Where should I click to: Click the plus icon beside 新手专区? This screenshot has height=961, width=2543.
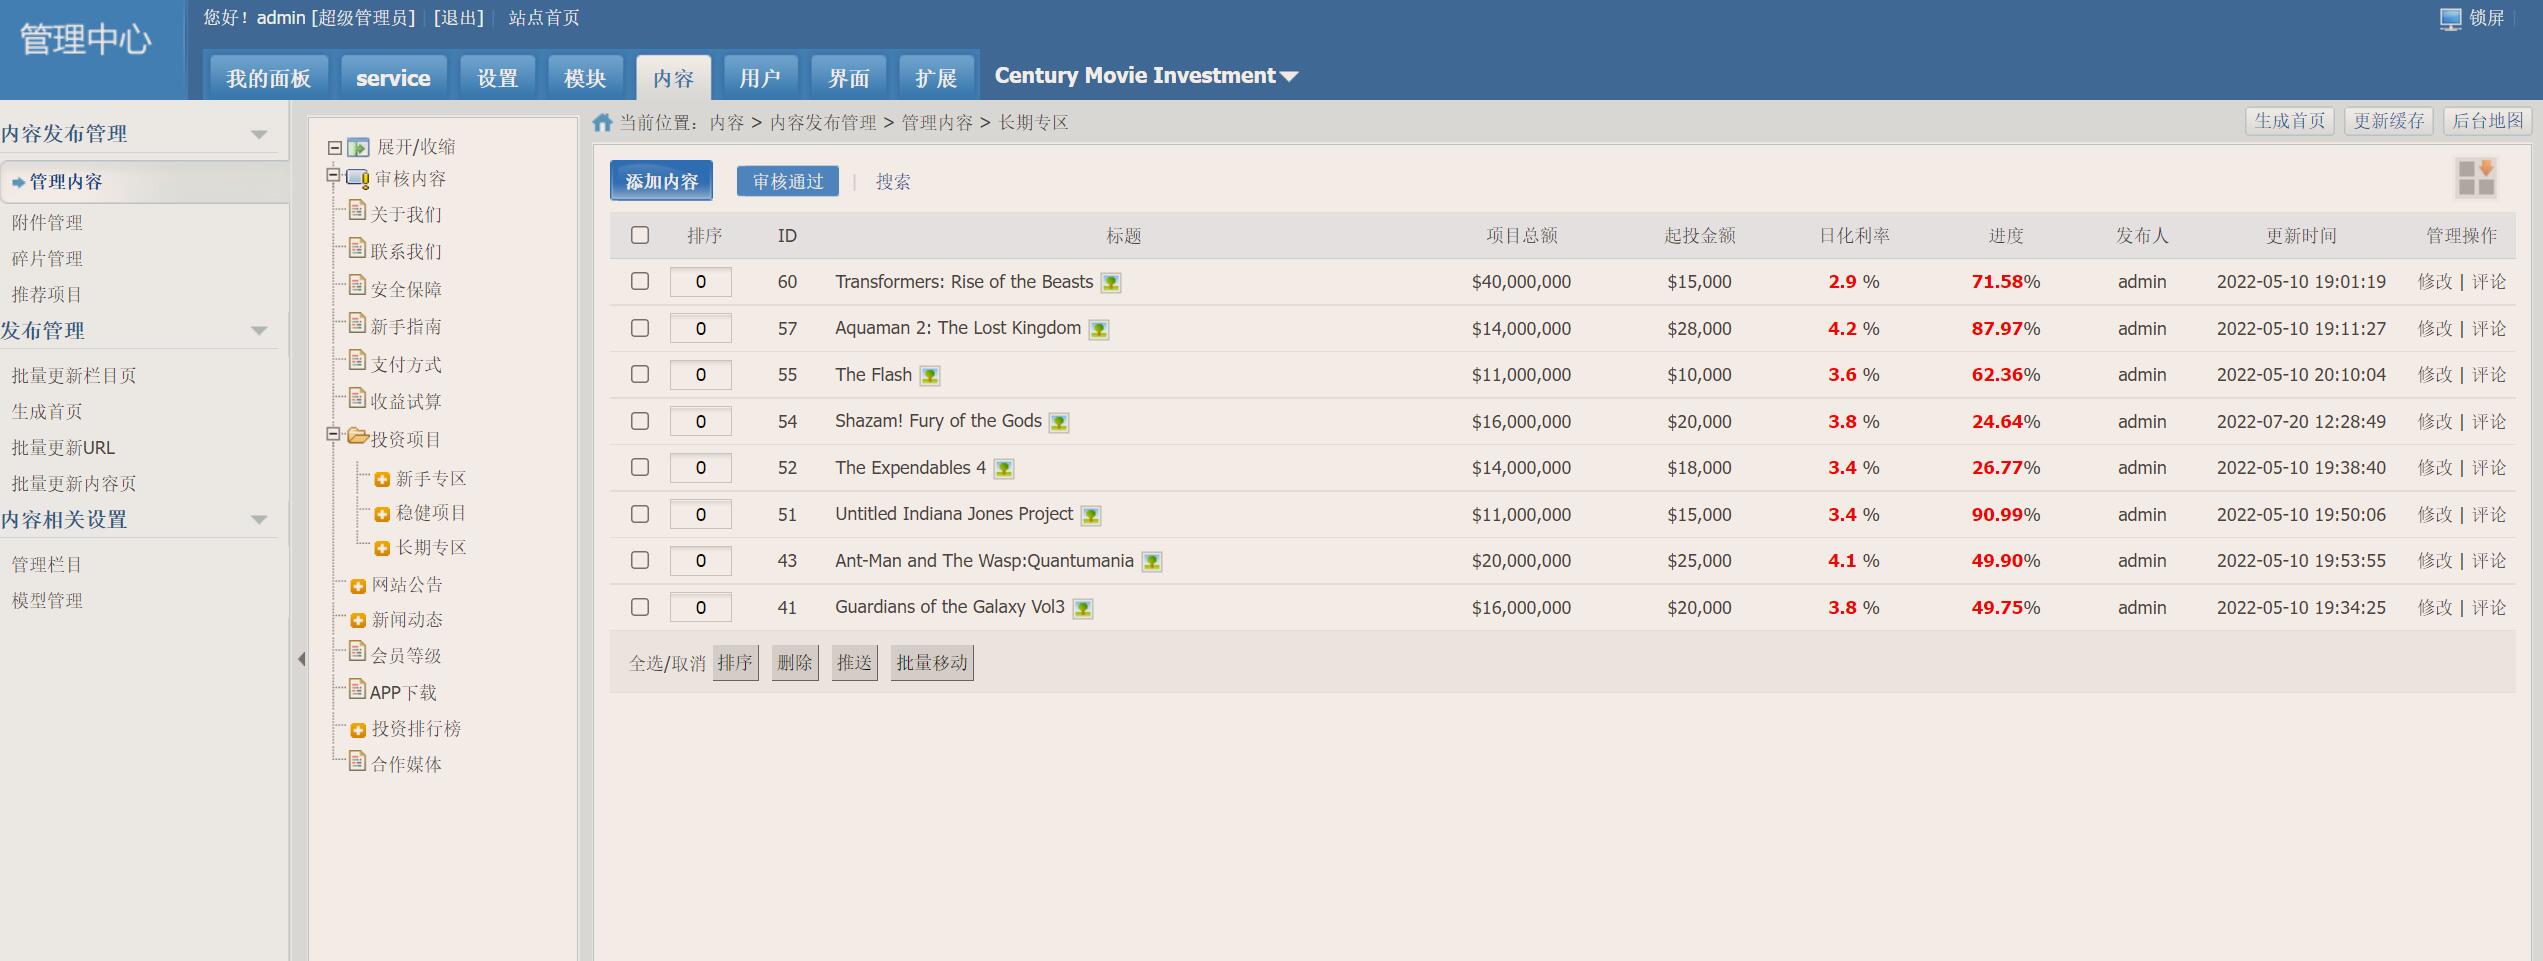click(x=382, y=480)
